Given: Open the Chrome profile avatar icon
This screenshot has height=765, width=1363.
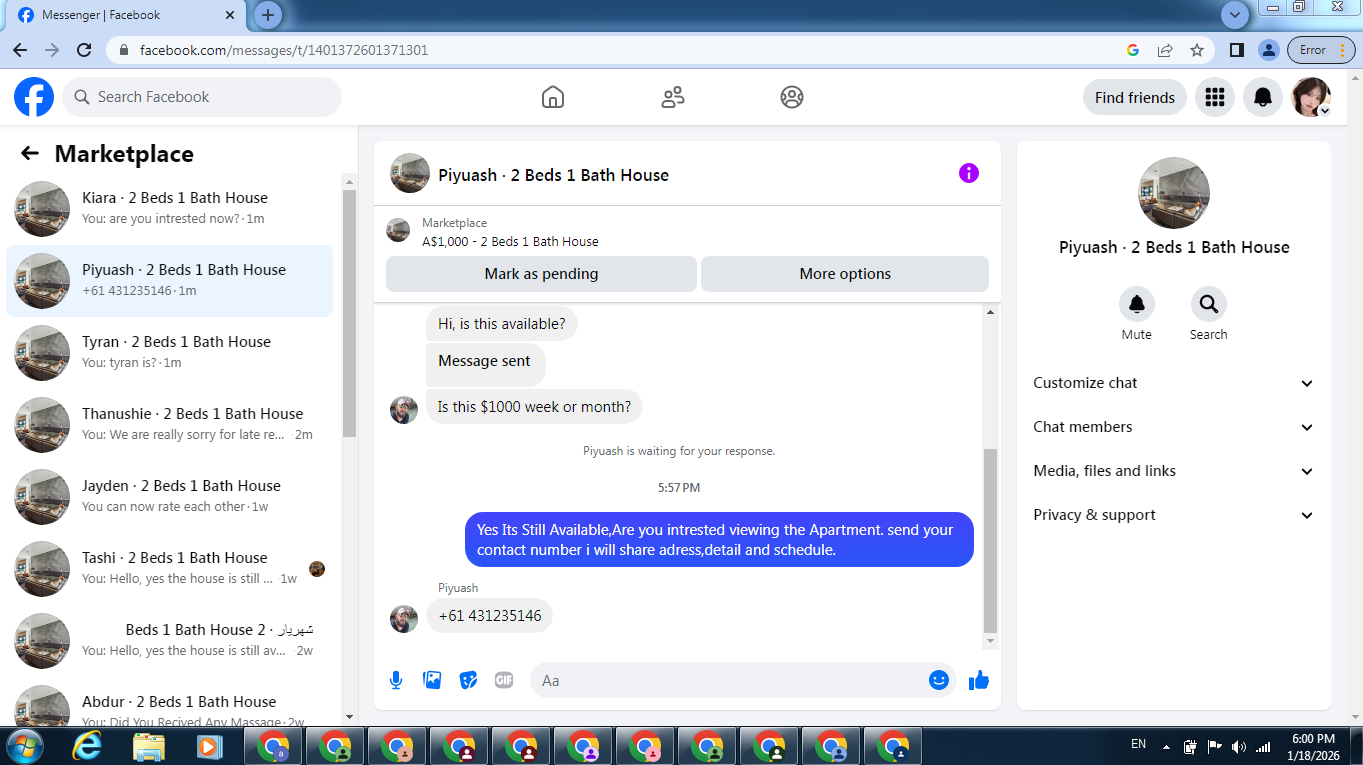Looking at the screenshot, I should [1268, 50].
